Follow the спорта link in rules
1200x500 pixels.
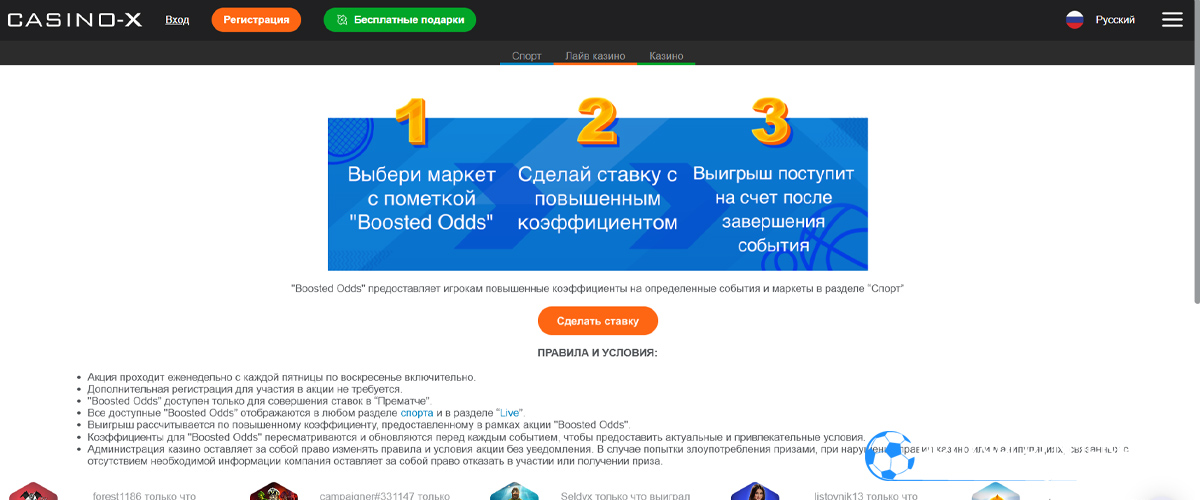(417, 412)
